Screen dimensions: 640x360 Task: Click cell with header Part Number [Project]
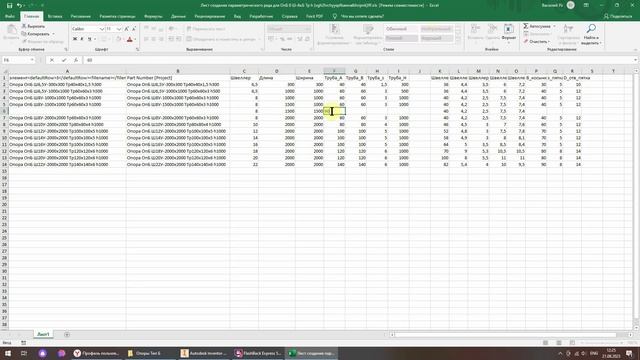(178, 78)
